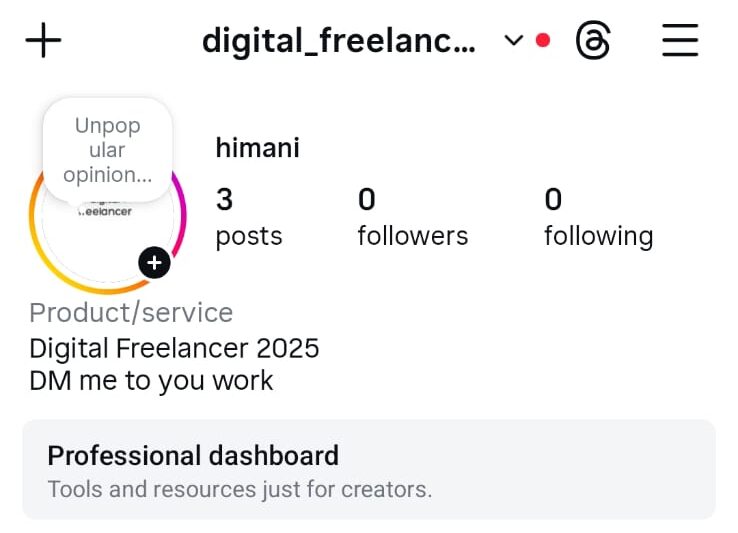Tap the word "posts" under the count
Screen dimensions: 738x533
[249, 236]
